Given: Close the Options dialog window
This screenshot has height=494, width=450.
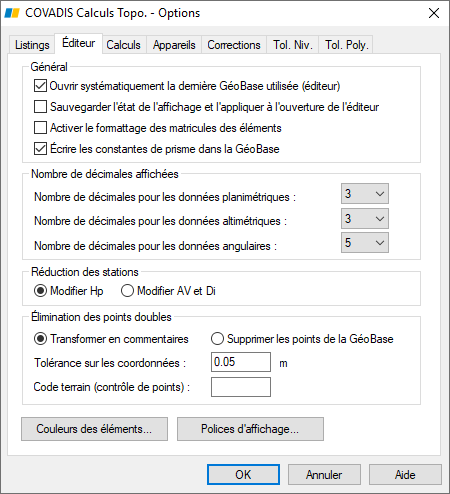Looking at the screenshot, I should pyautogui.click(x=434, y=13).
